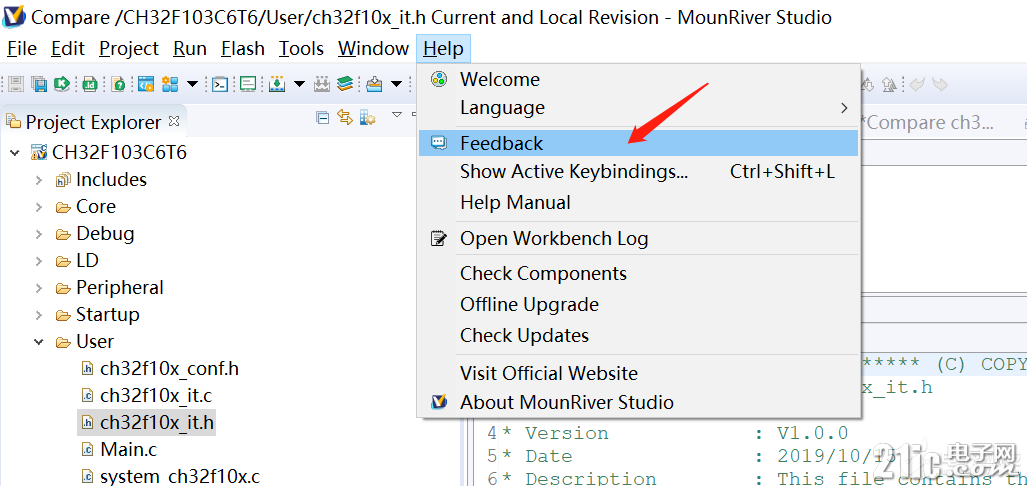The width and height of the screenshot is (1027, 486).
Task: Click the tray with download arrow icon
Action: [374, 84]
